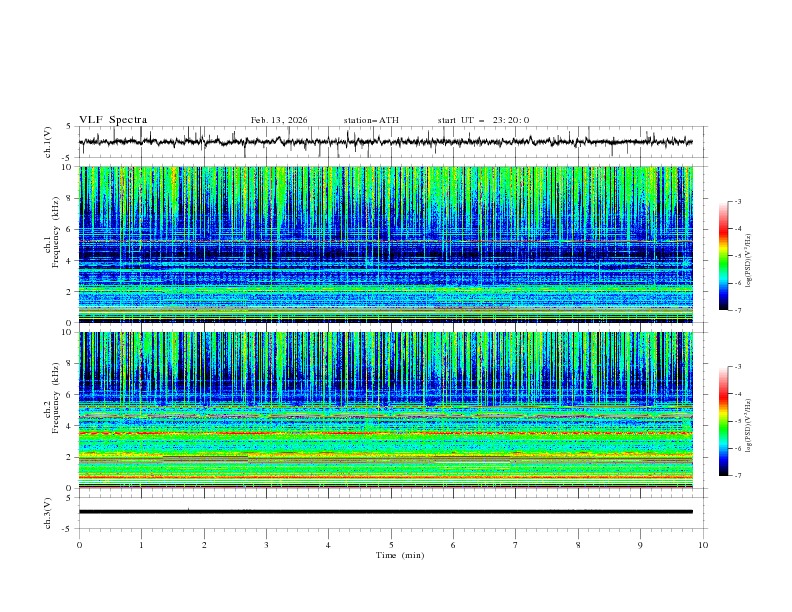Click the ch.2 colorbar log(PSD) label

[749, 425]
